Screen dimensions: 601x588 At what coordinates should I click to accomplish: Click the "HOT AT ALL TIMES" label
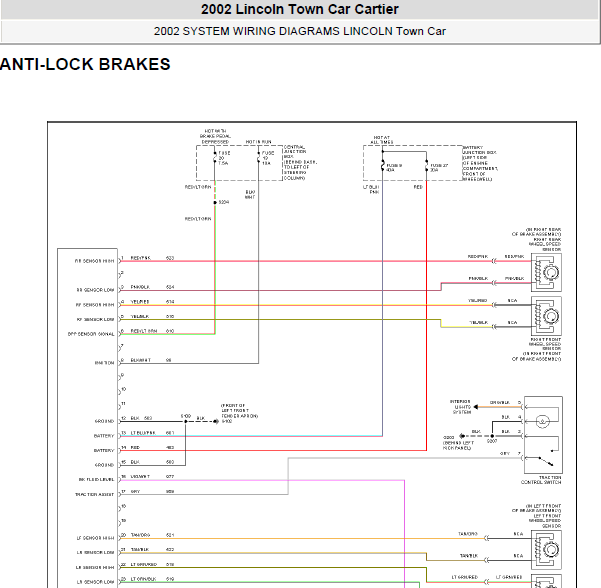pyautogui.click(x=381, y=140)
